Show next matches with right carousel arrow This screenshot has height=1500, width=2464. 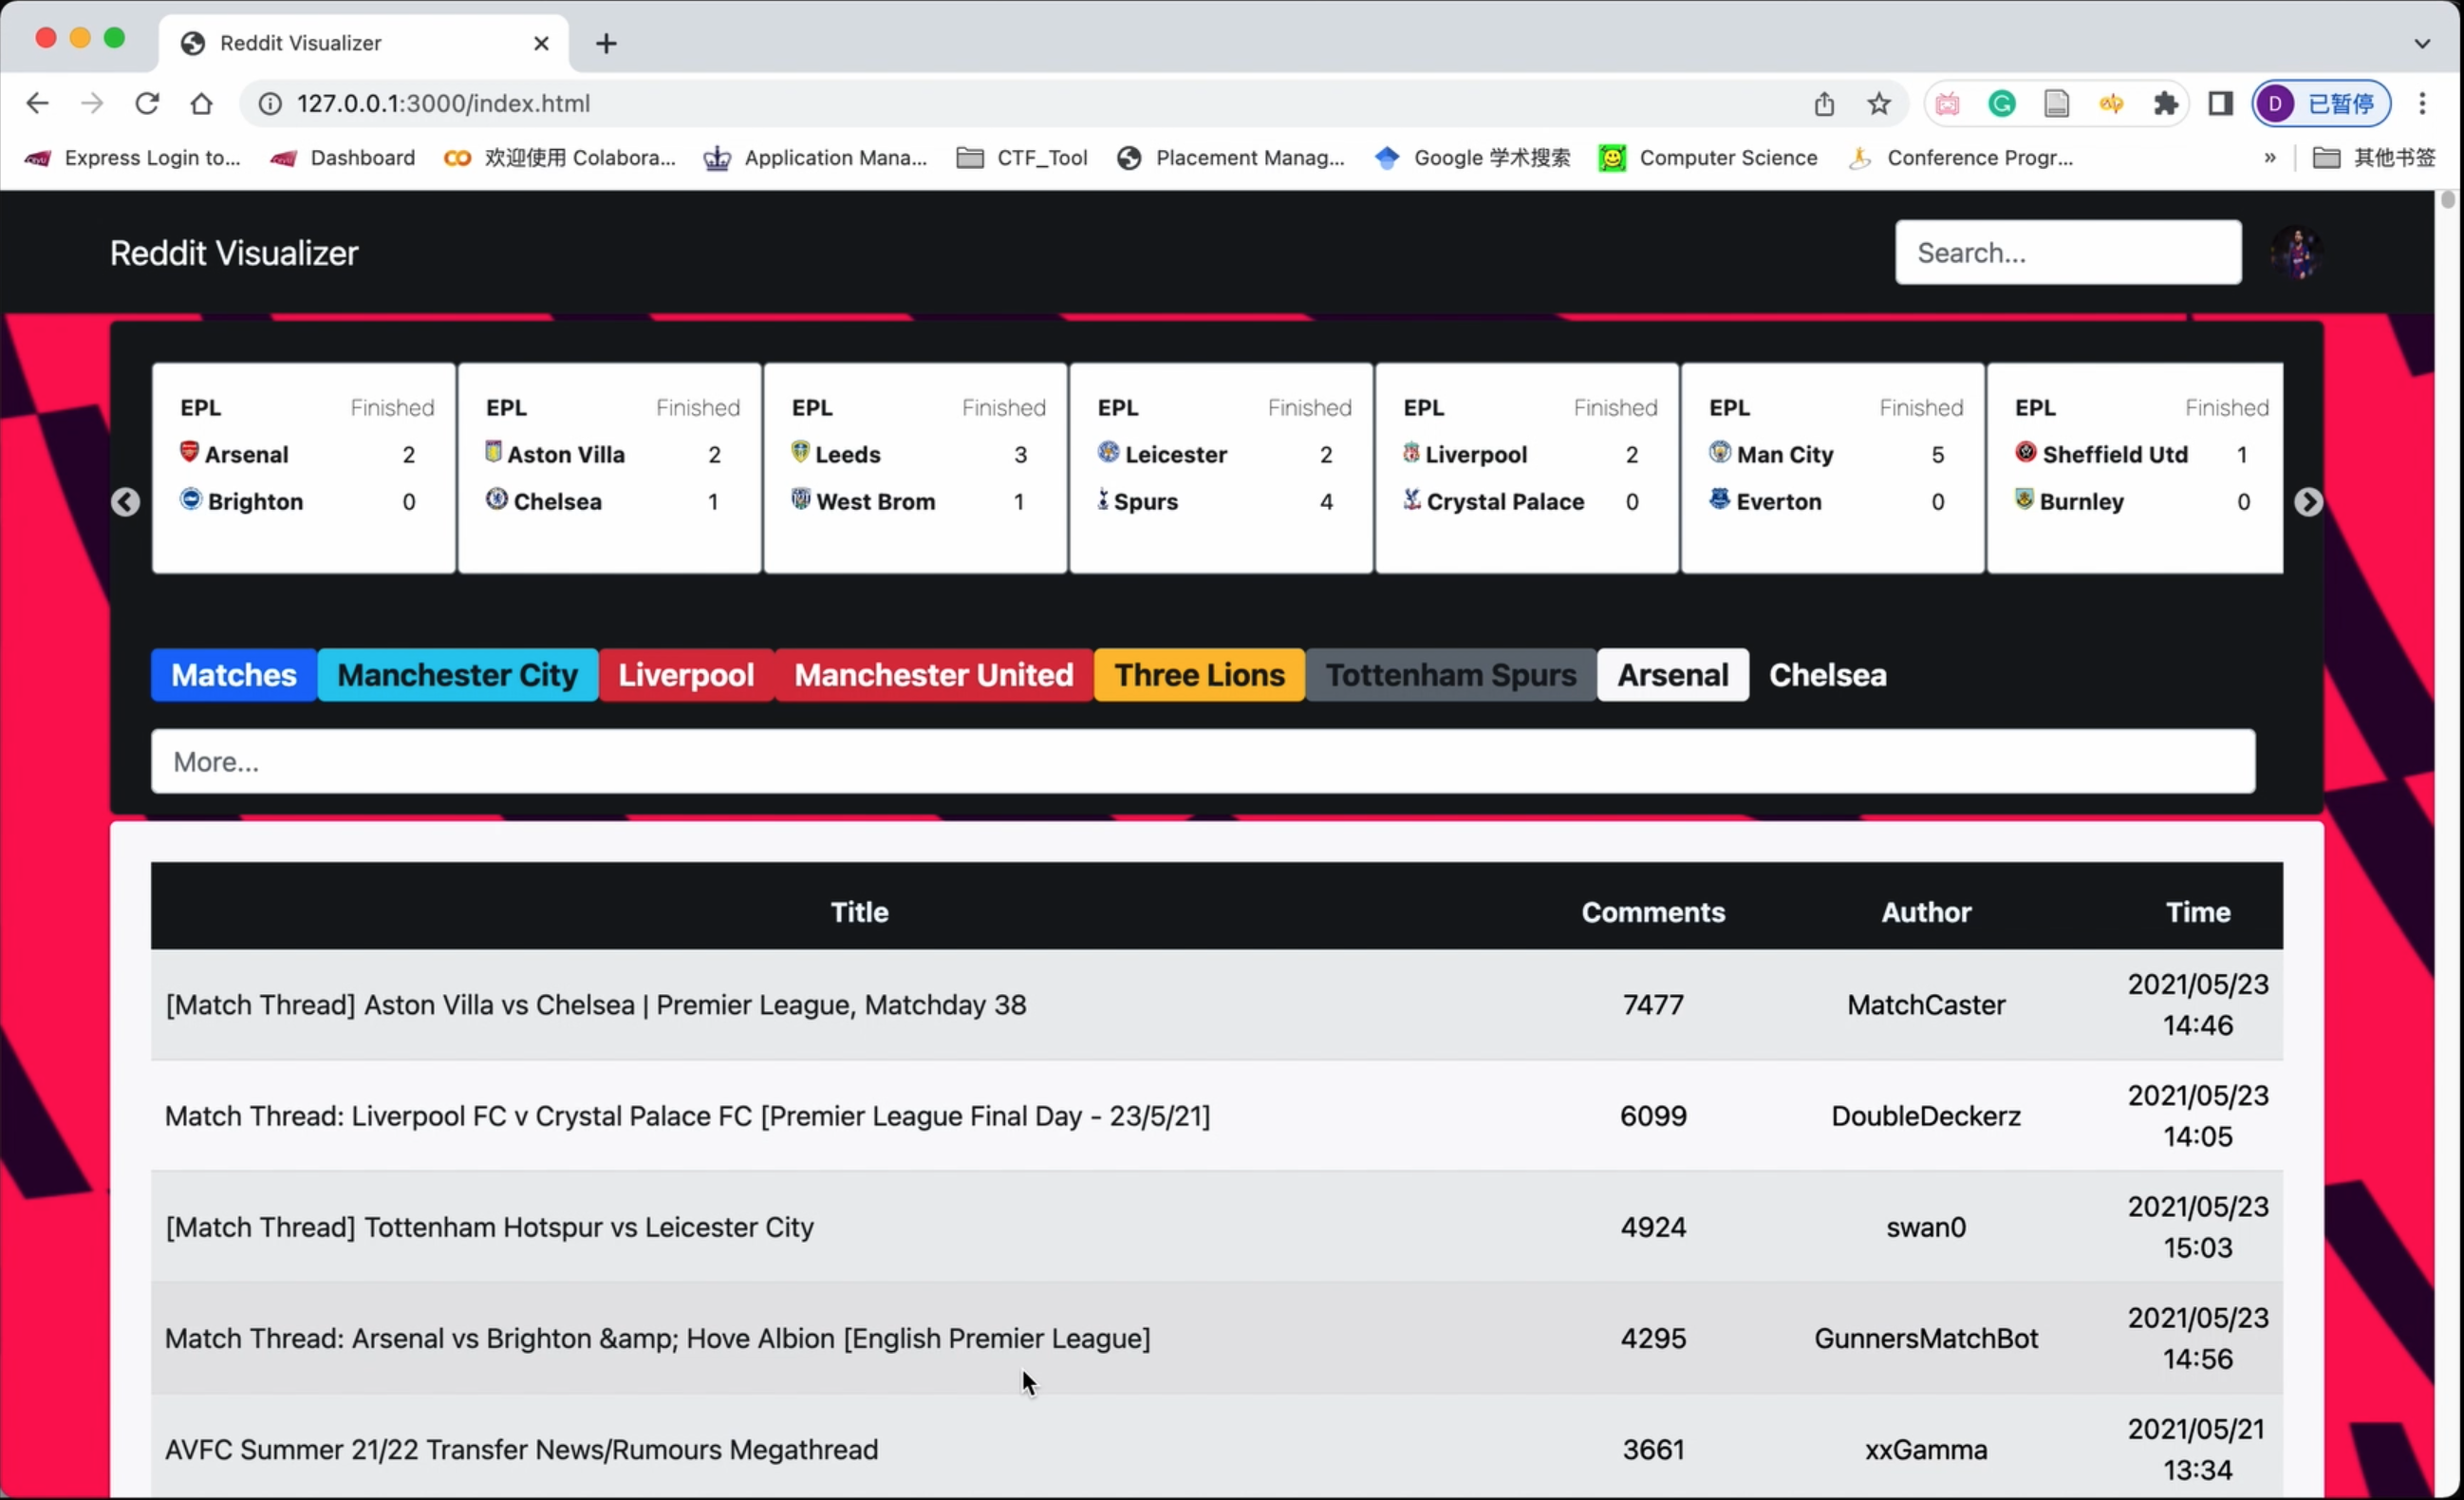tap(2308, 501)
